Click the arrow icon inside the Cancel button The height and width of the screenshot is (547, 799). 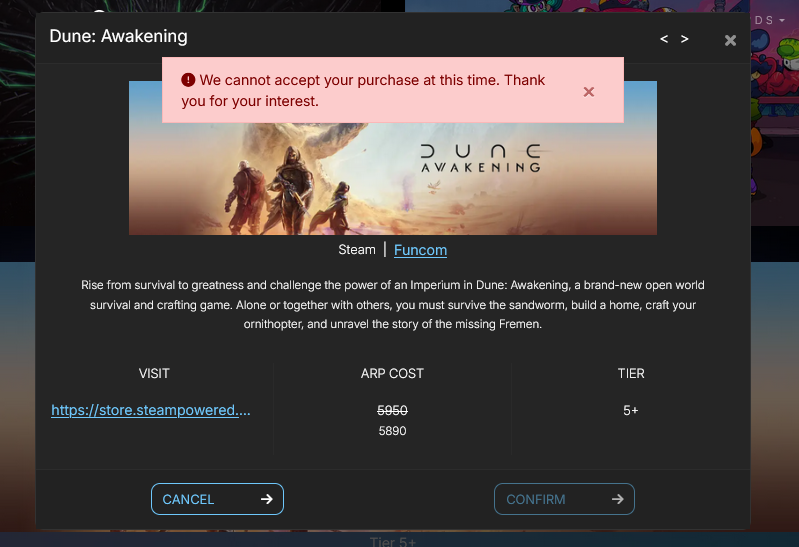pyautogui.click(x=267, y=499)
